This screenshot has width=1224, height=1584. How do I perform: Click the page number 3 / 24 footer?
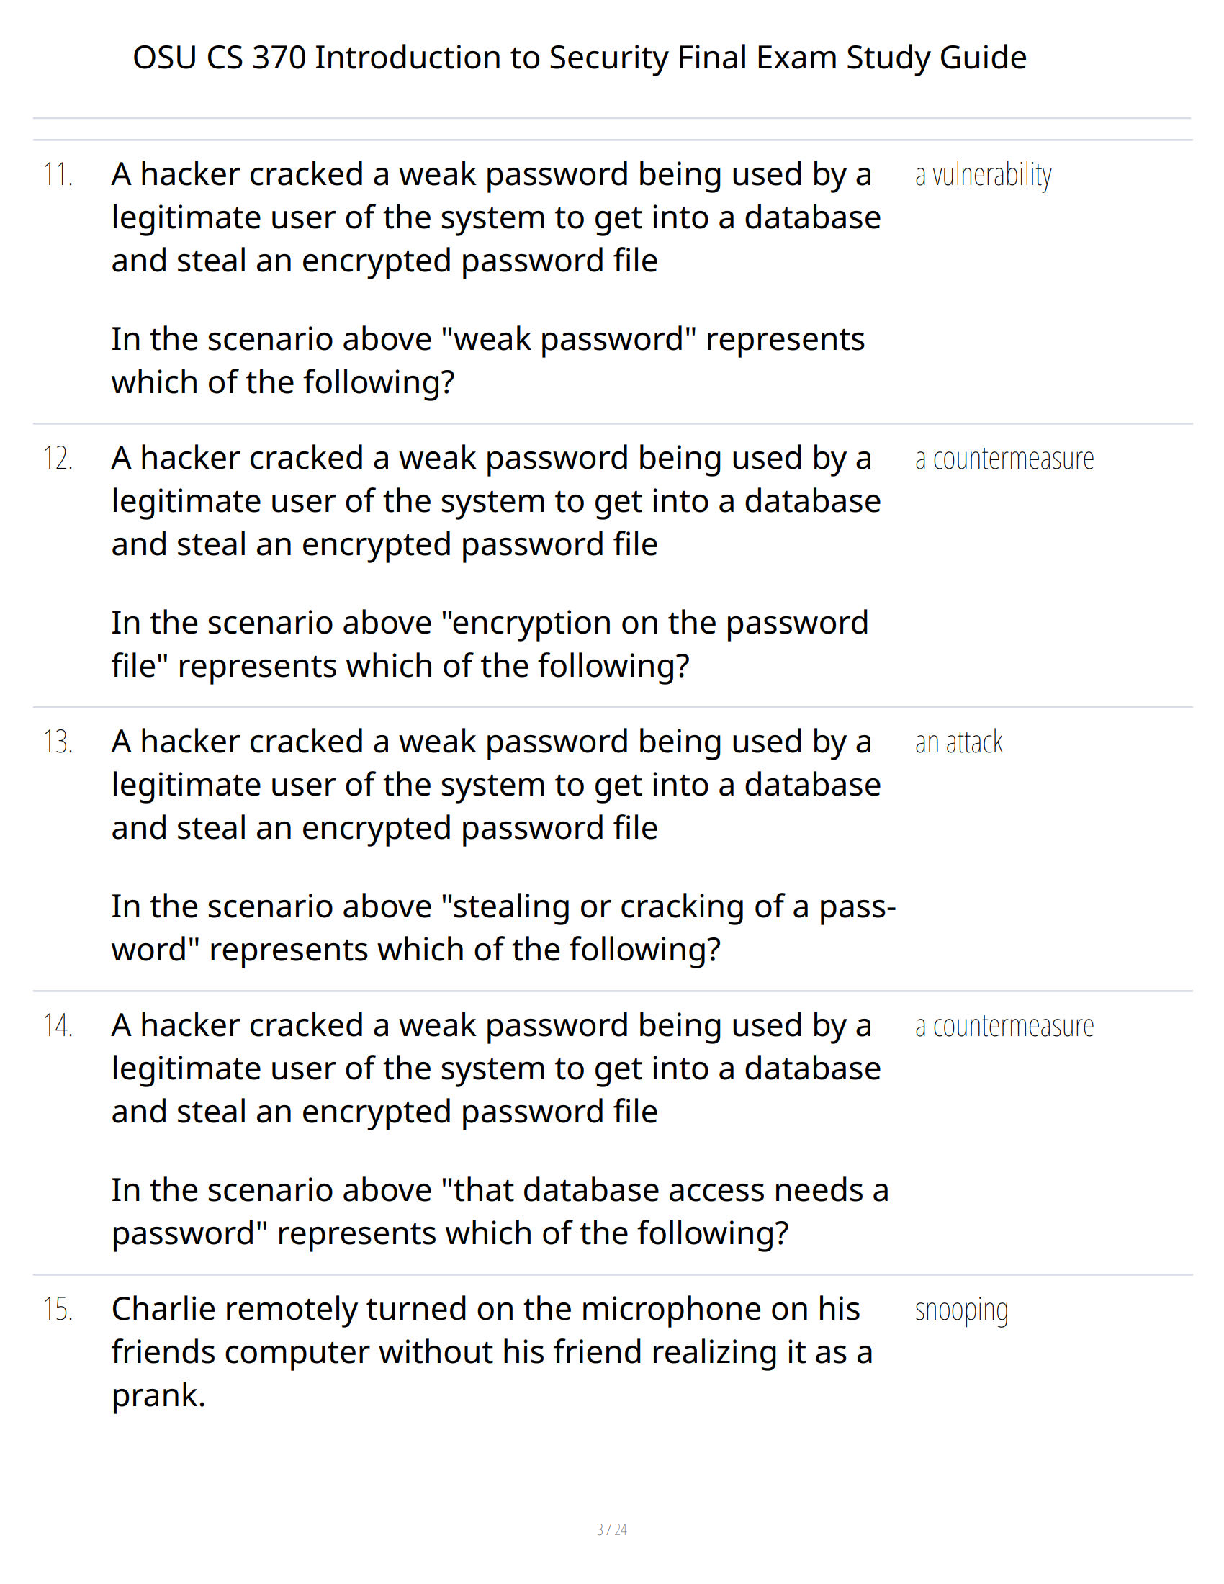tap(612, 1529)
